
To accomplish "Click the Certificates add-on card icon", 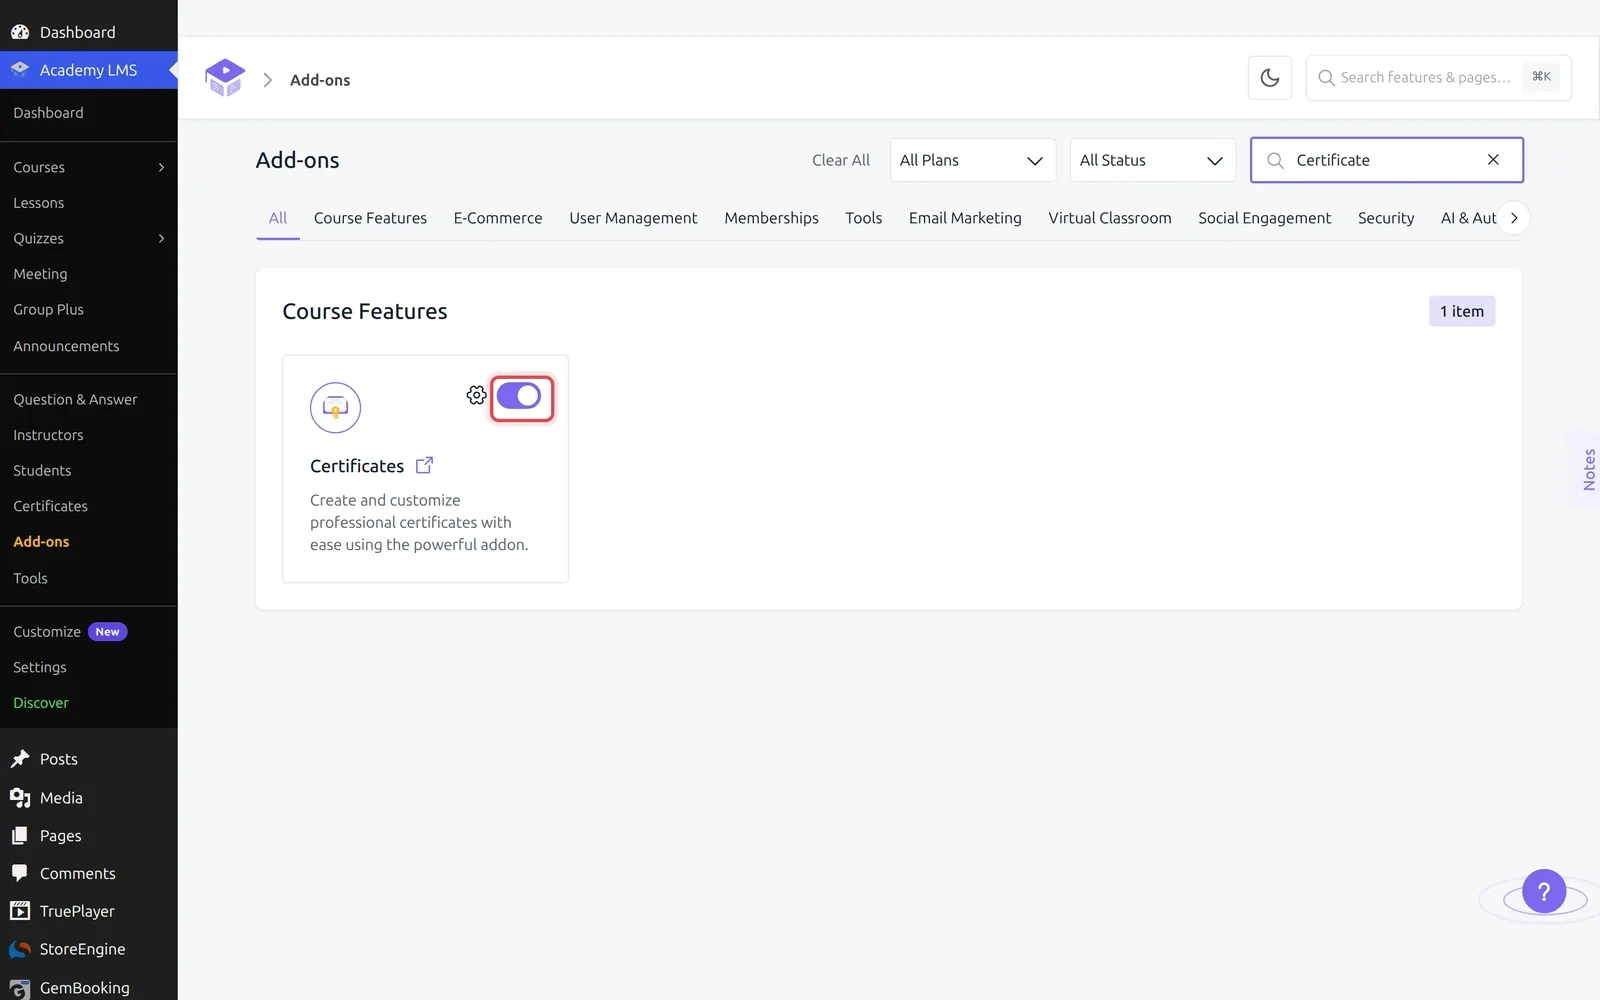I will click(x=335, y=408).
